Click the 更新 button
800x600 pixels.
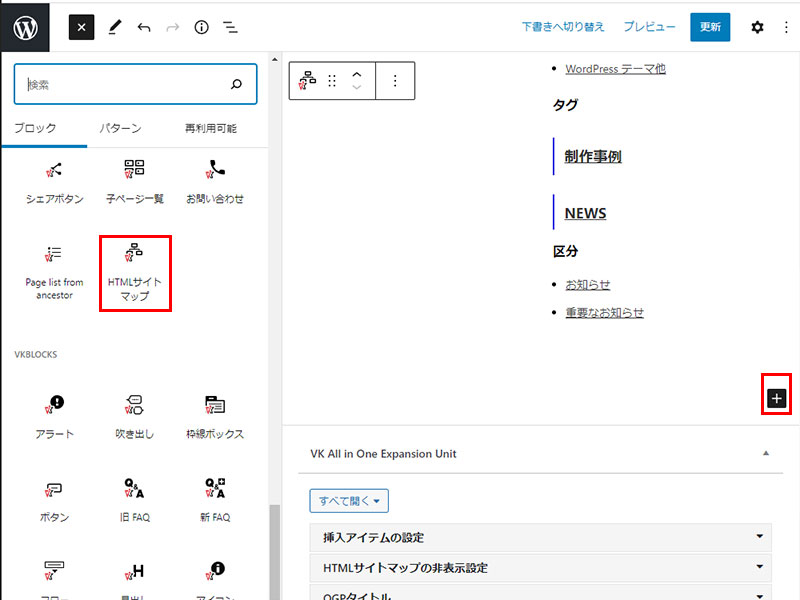point(710,27)
